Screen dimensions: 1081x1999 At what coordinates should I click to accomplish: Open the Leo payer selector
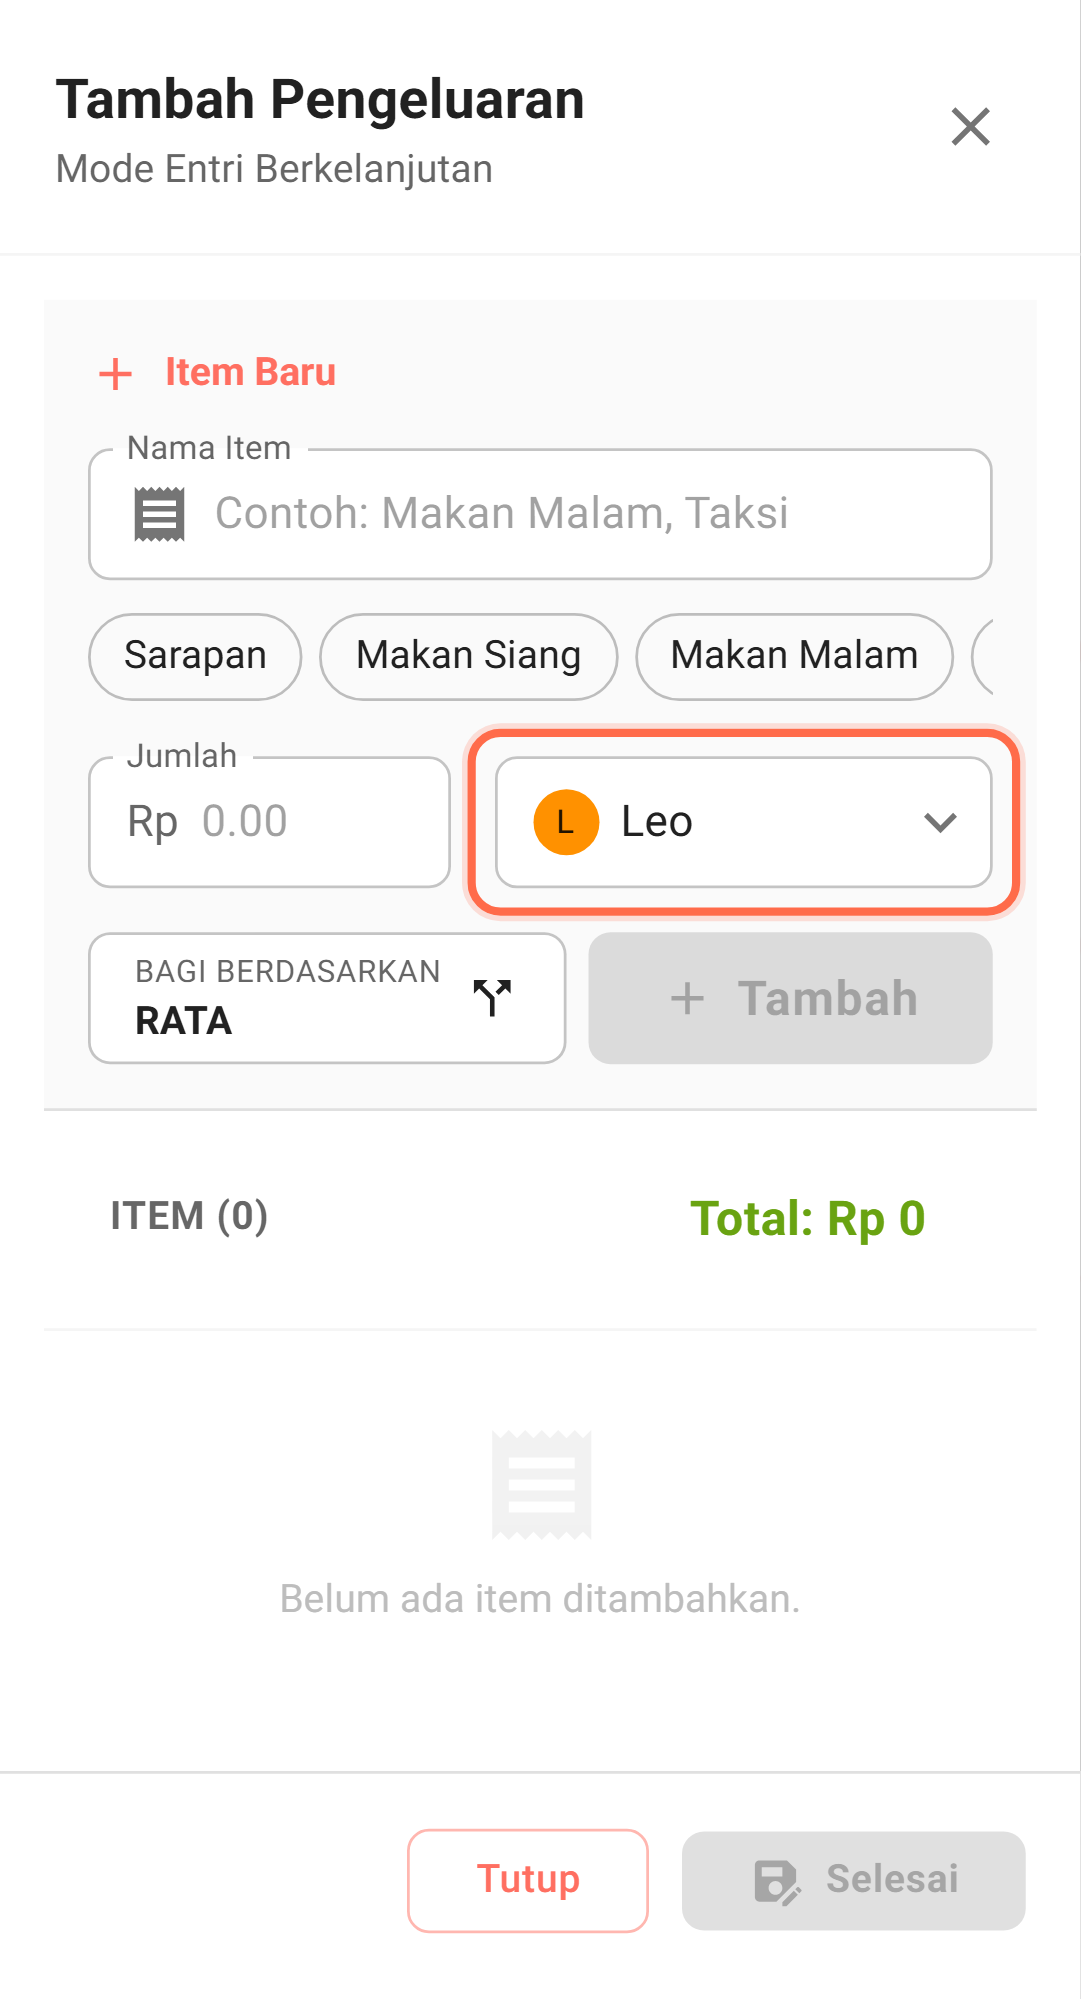(x=743, y=822)
